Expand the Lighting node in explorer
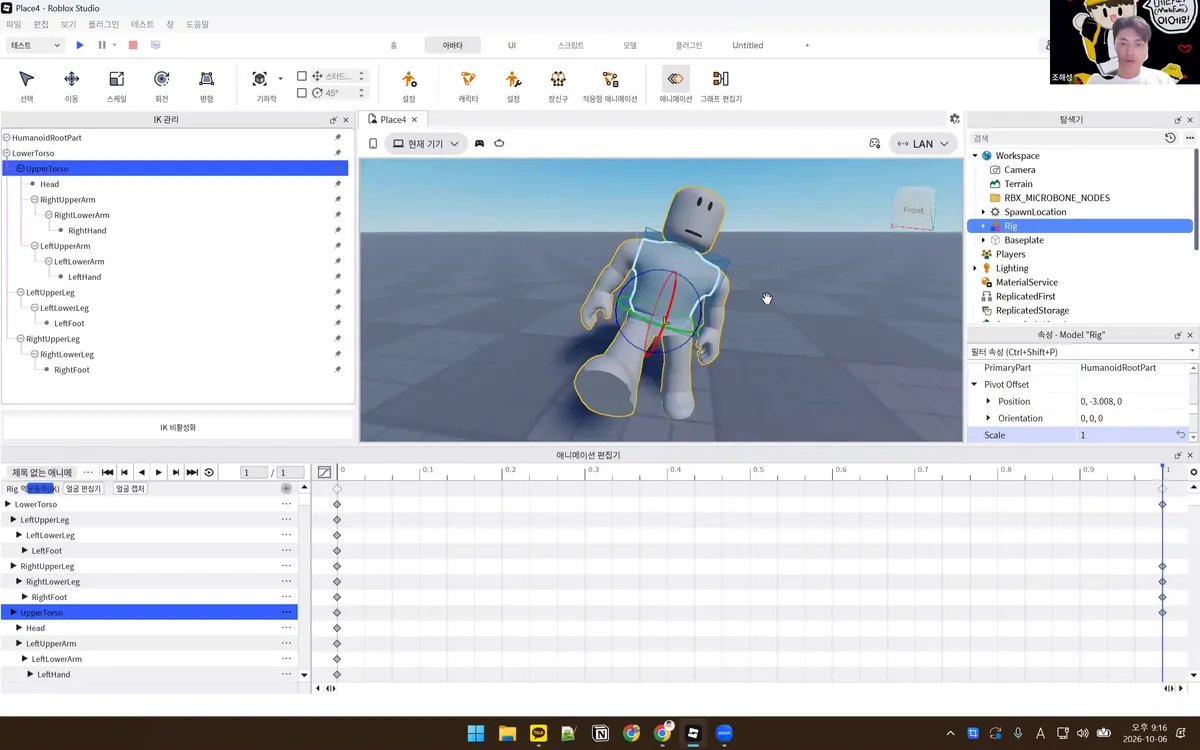1200x750 pixels. coord(975,268)
